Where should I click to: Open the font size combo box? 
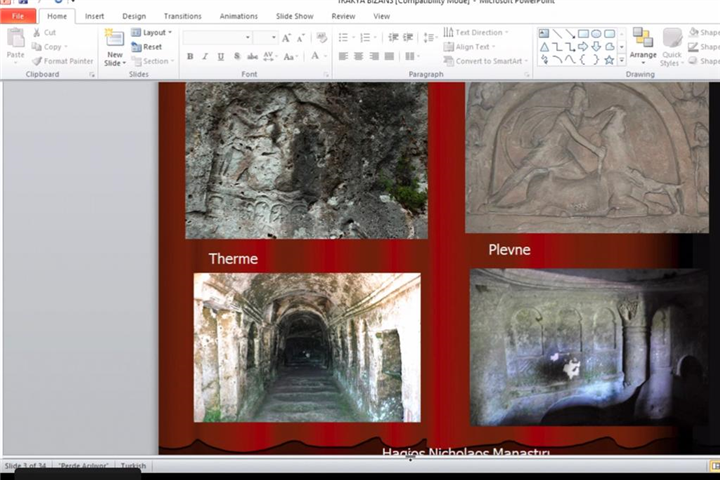(x=265, y=37)
